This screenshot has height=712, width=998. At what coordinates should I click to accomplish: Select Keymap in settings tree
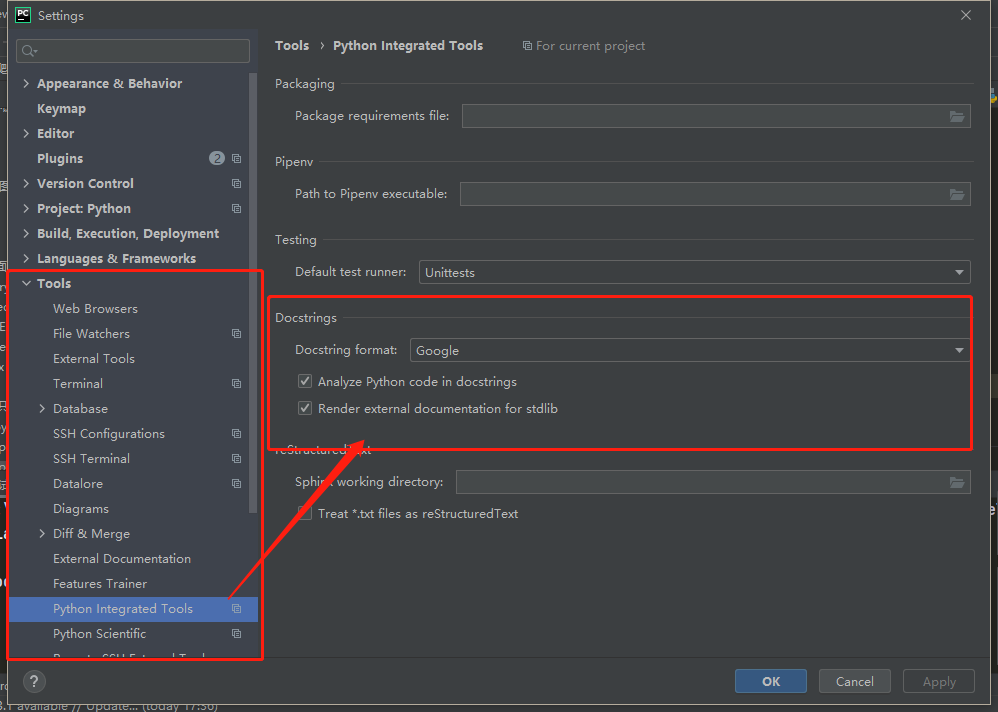pos(61,109)
